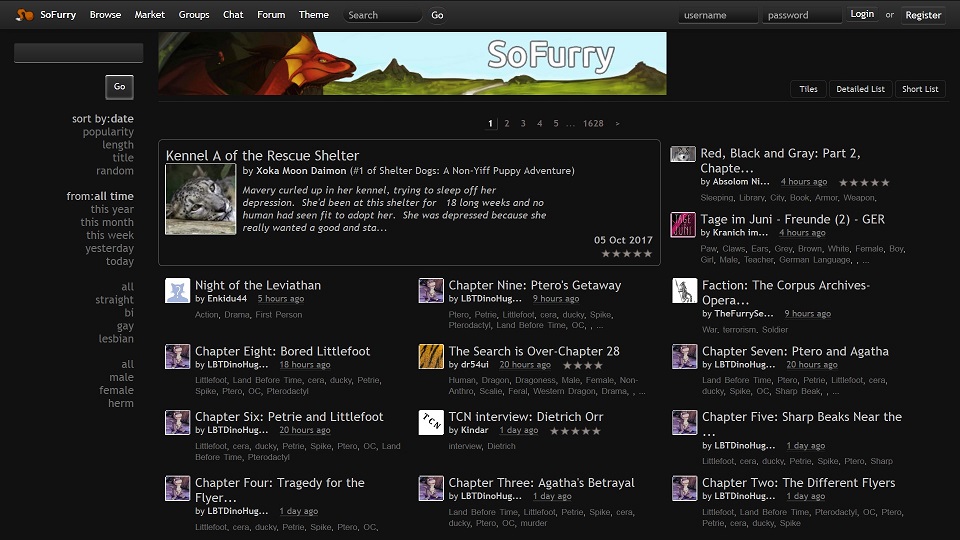The image size is (960, 540).
Task: Click Chapter Eight: Bored Littlefoot avatar icon
Action: (178, 356)
